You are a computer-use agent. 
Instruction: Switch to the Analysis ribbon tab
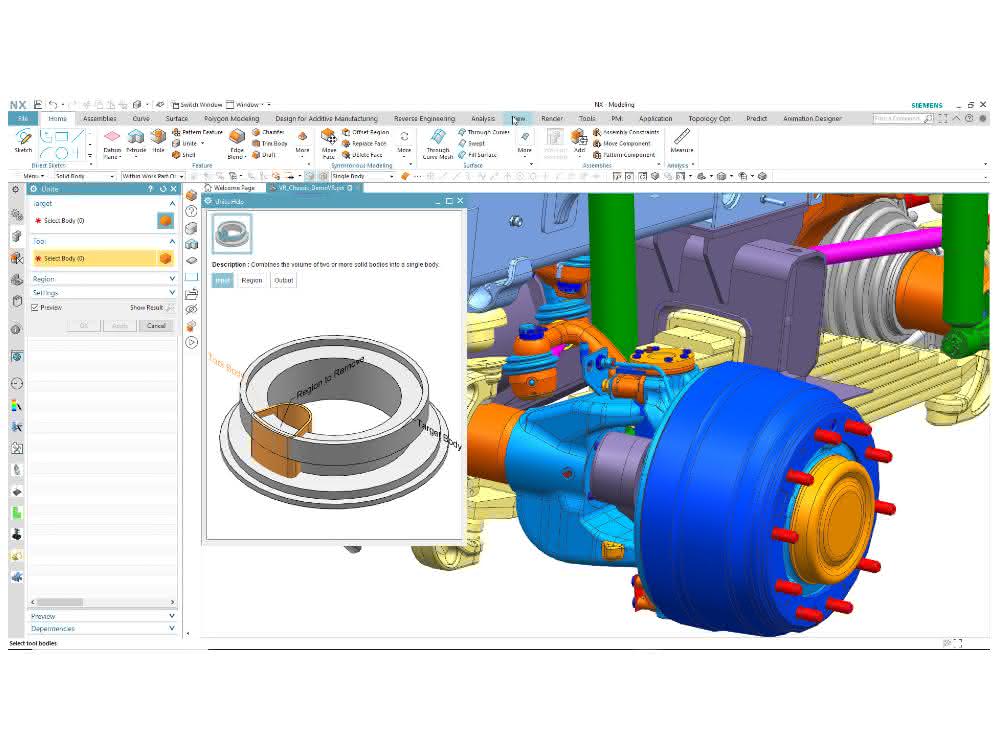point(483,119)
